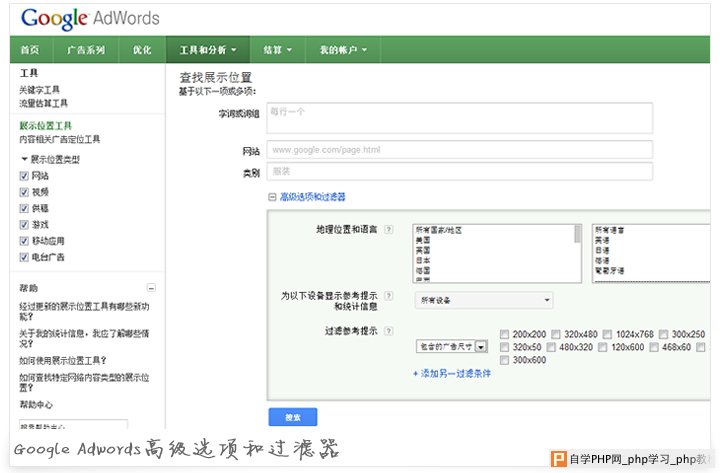Toggle the 视频 checkbox

(24, 192)
